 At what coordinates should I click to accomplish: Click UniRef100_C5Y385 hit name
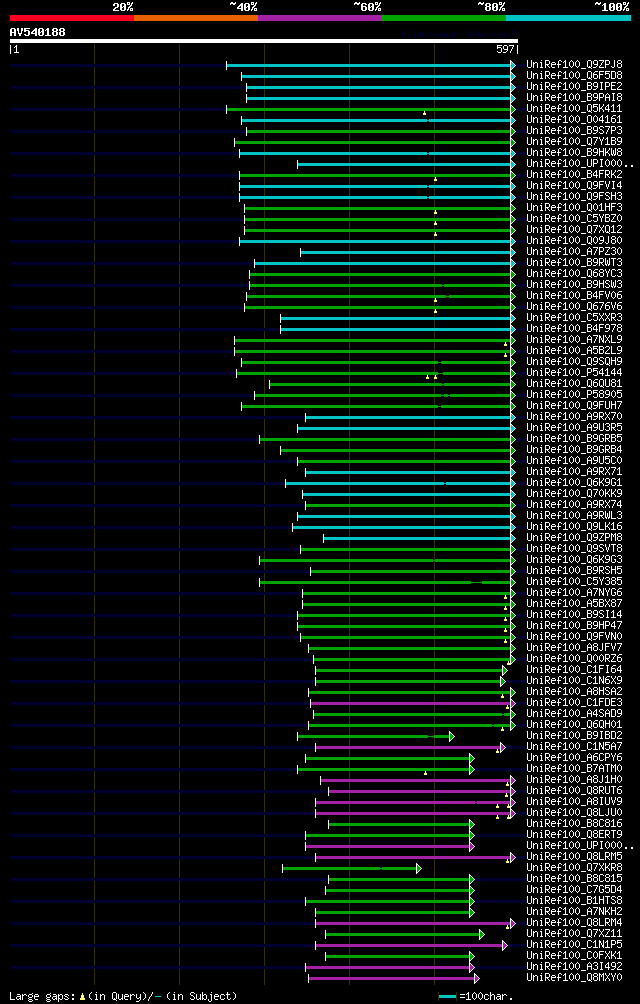(574, 581)
